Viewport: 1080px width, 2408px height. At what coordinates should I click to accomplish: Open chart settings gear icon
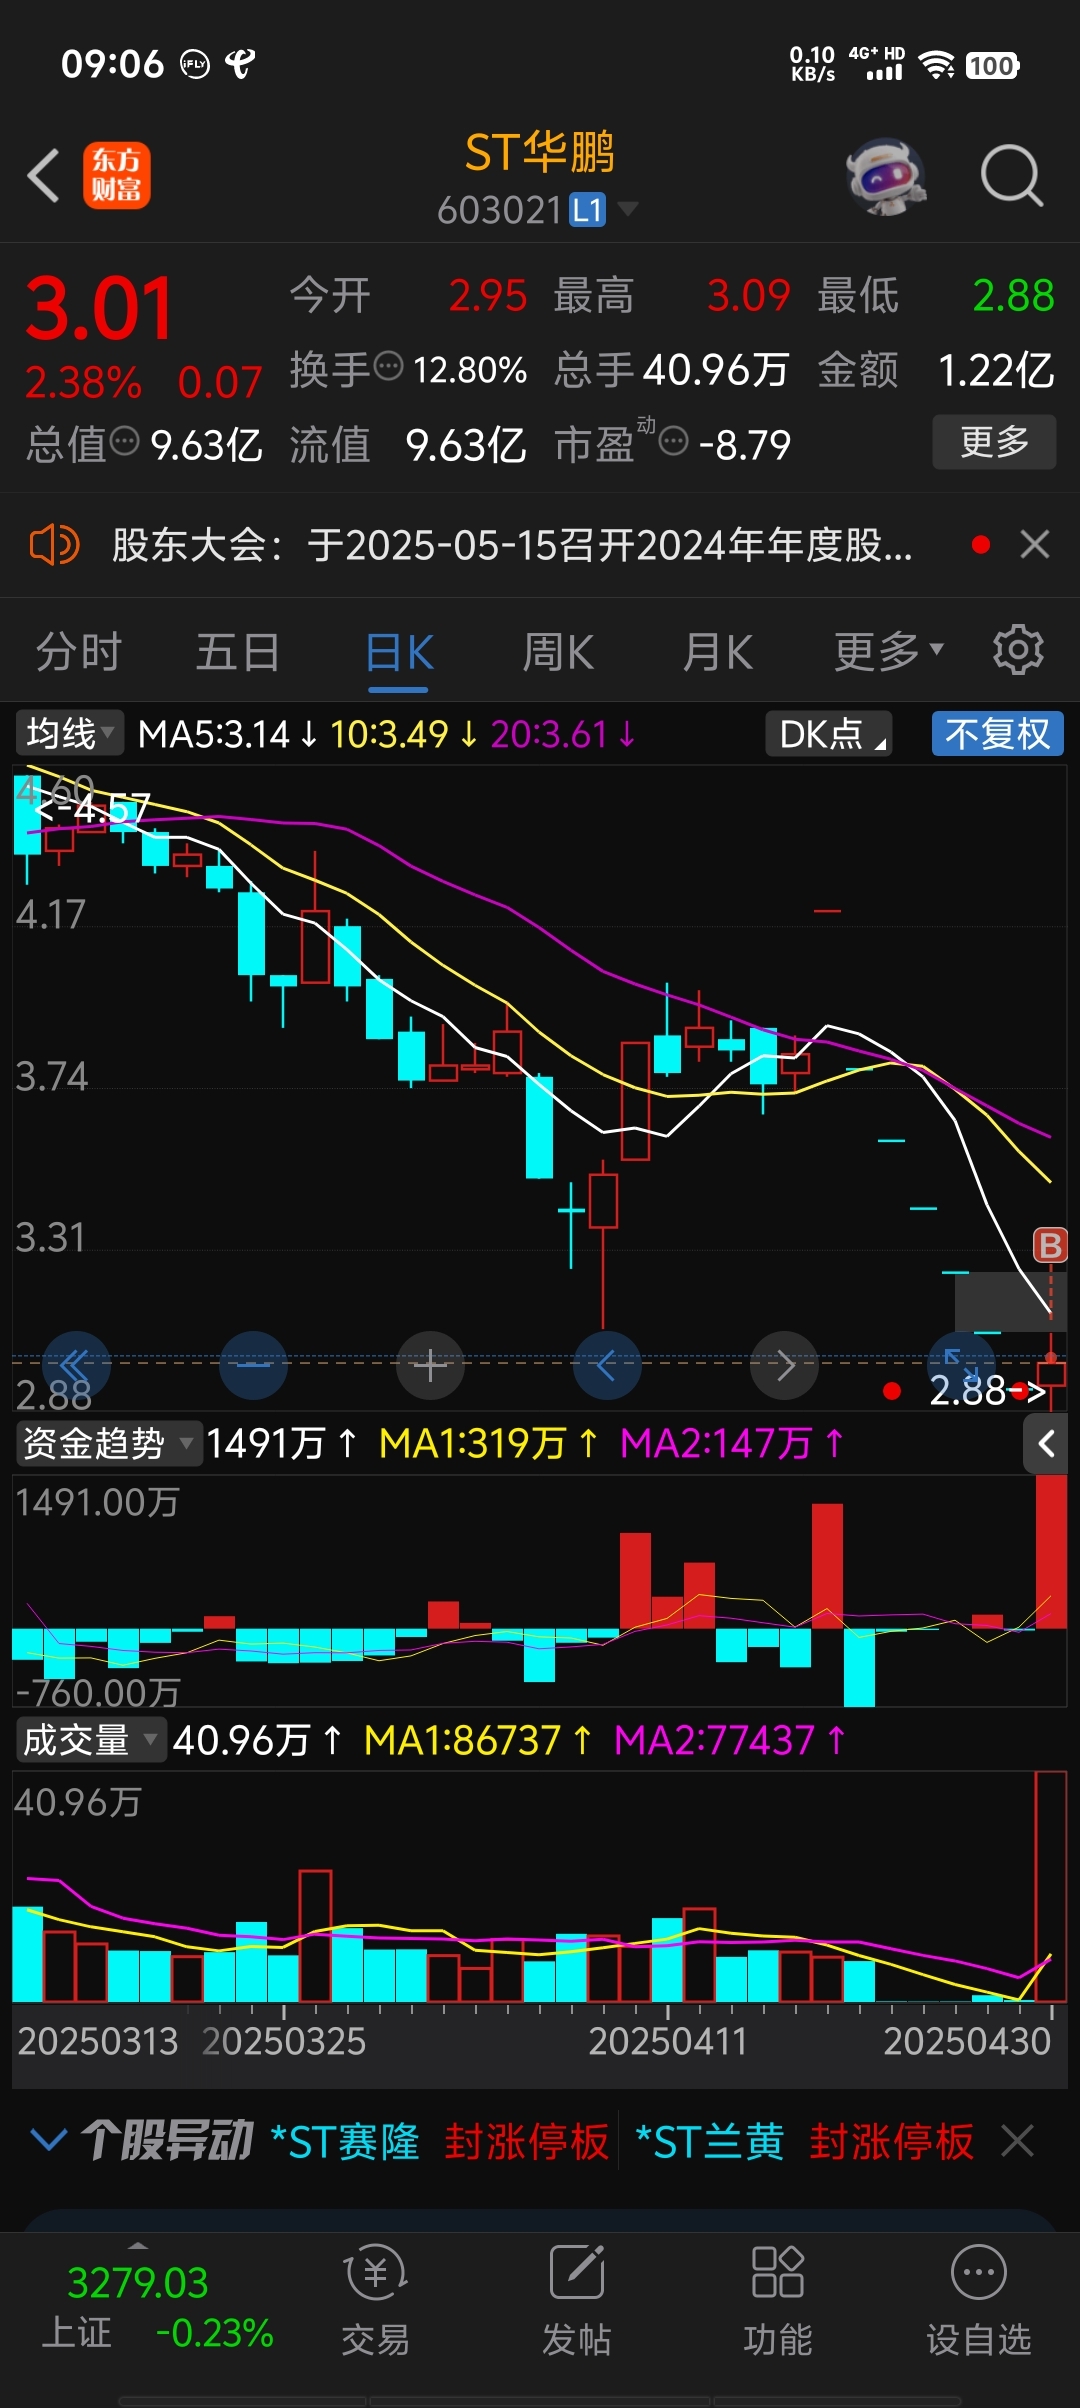(x=1018, y=650)
